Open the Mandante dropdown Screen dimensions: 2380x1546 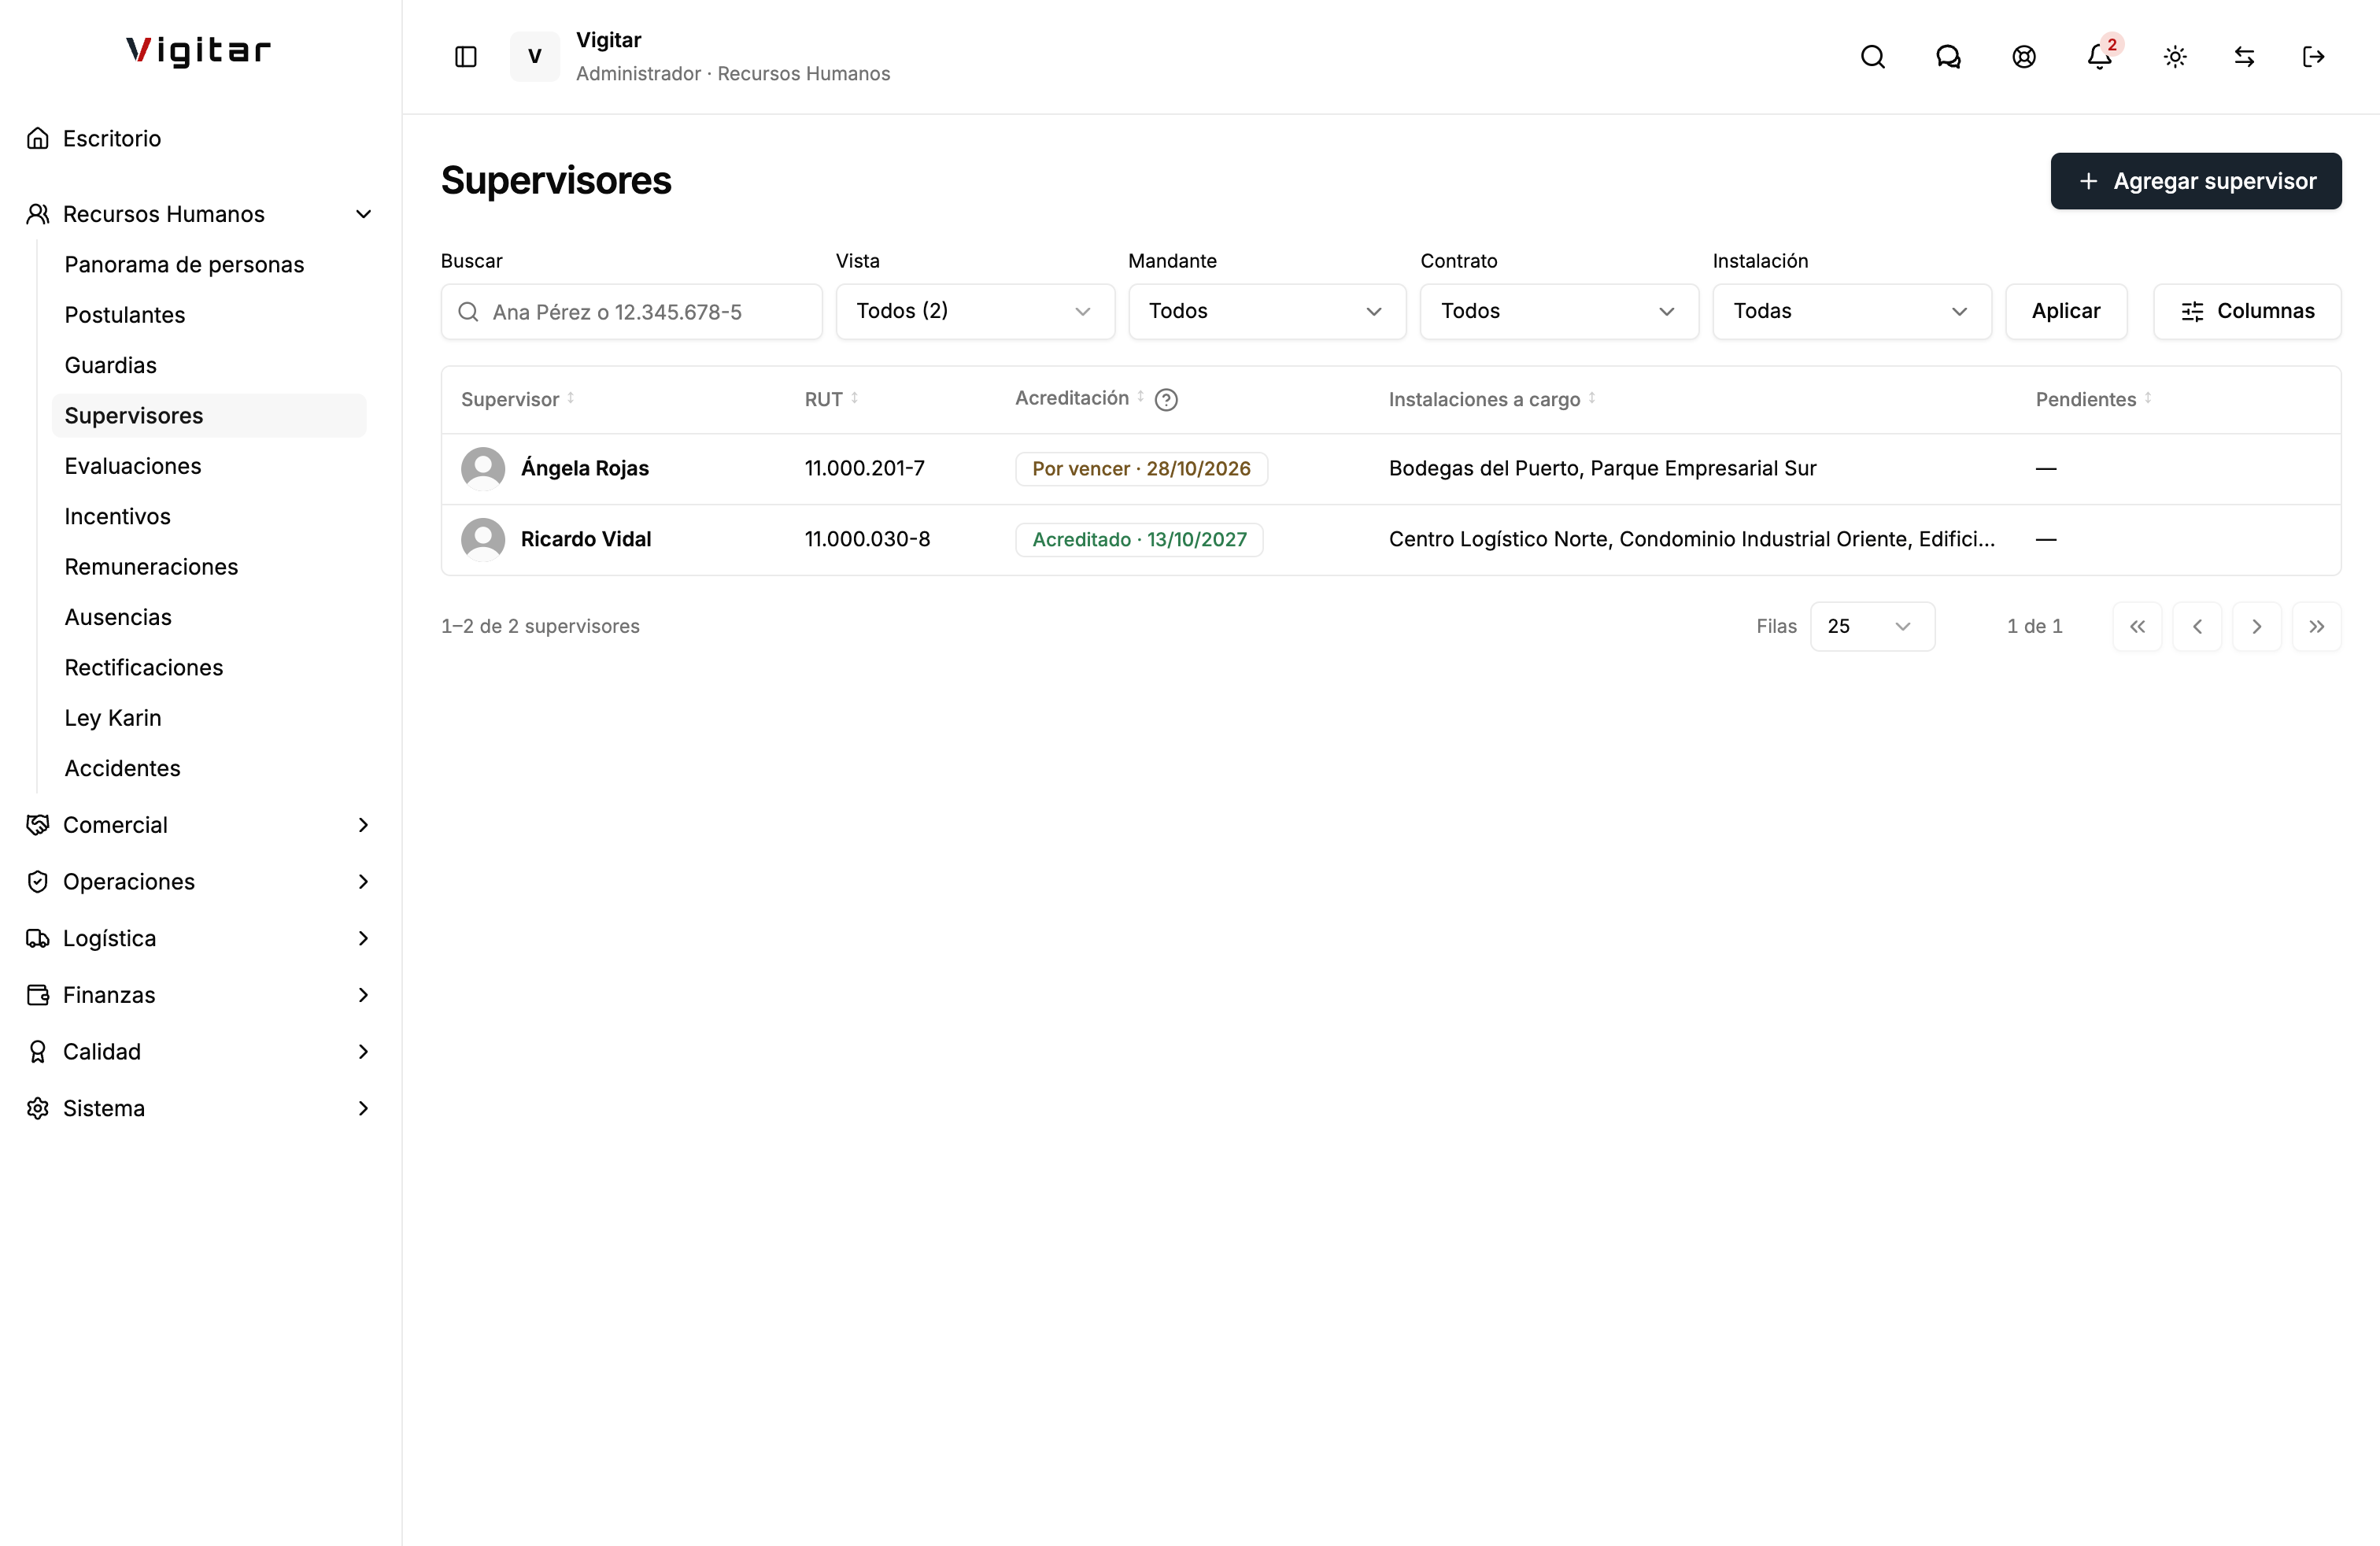pyautogui.click(x=1267, y=311)
